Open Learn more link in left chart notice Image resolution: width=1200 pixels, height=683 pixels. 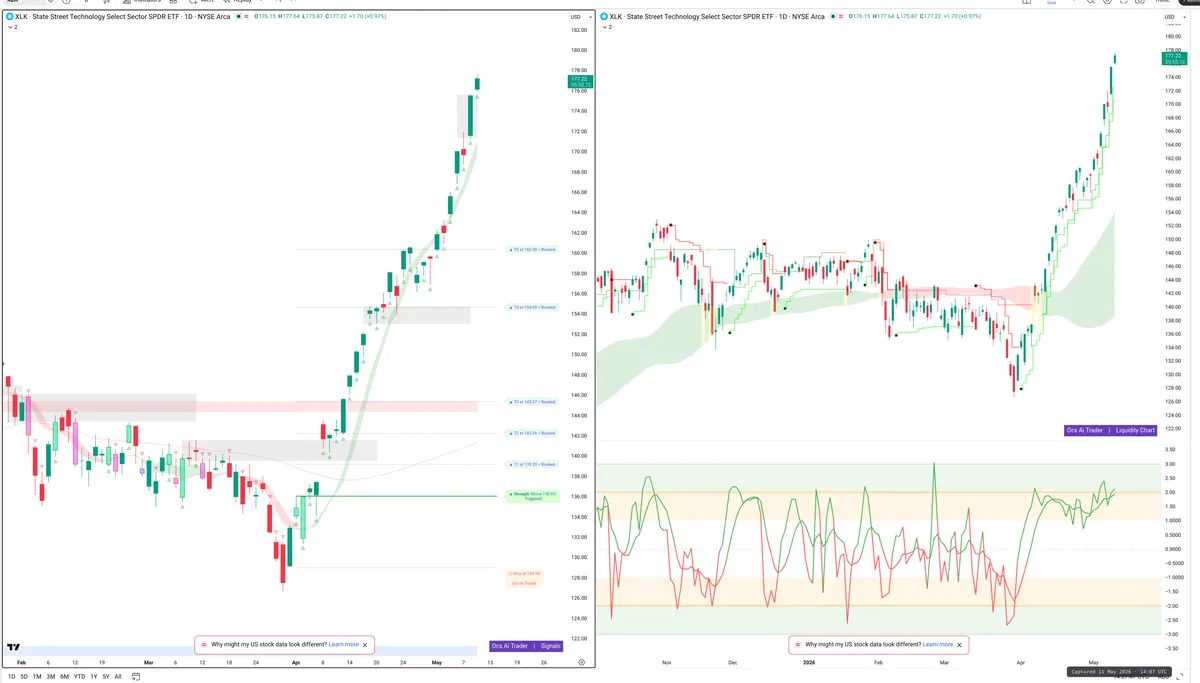(x=343, y=645)
